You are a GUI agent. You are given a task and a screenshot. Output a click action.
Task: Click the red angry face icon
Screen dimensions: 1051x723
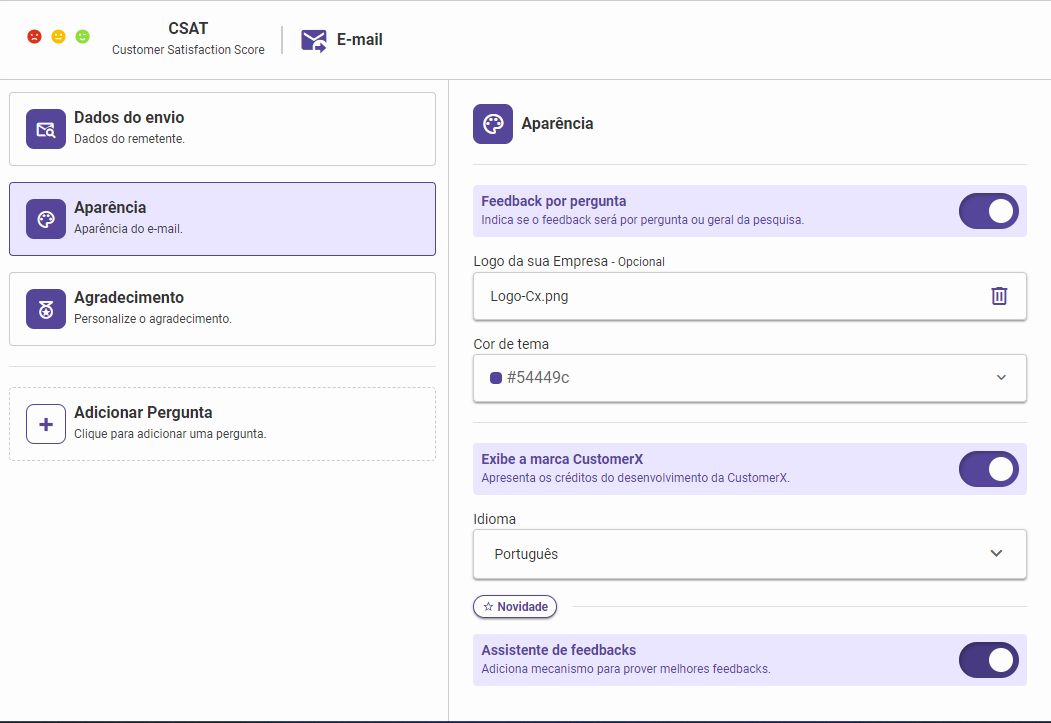point(35,37)
